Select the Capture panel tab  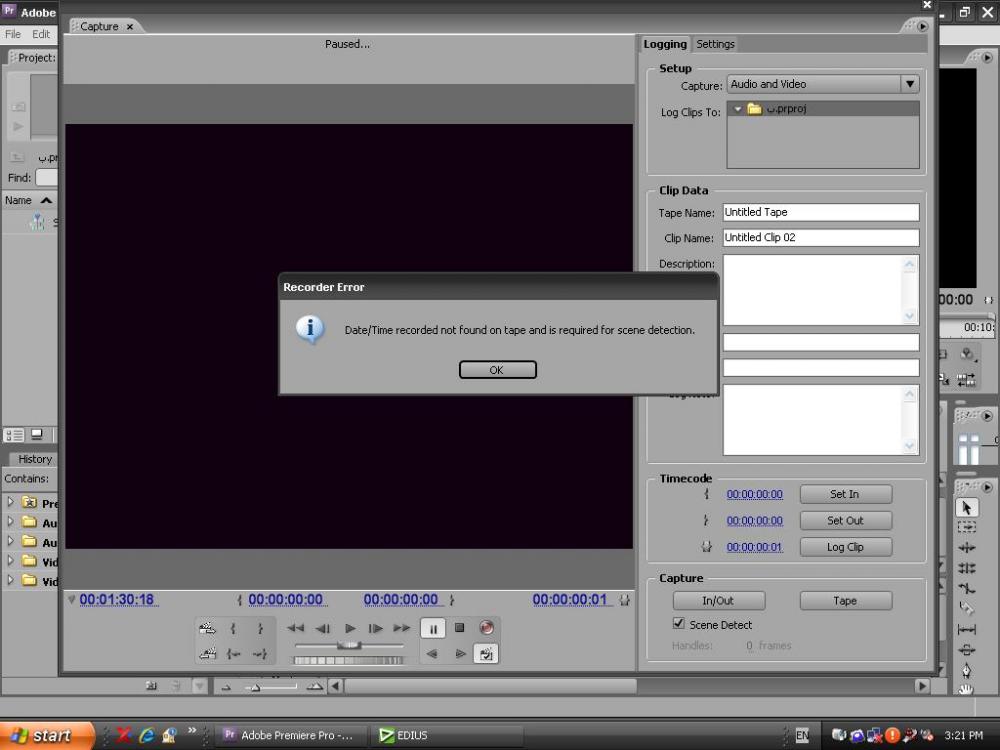click(x=99, y=26)
